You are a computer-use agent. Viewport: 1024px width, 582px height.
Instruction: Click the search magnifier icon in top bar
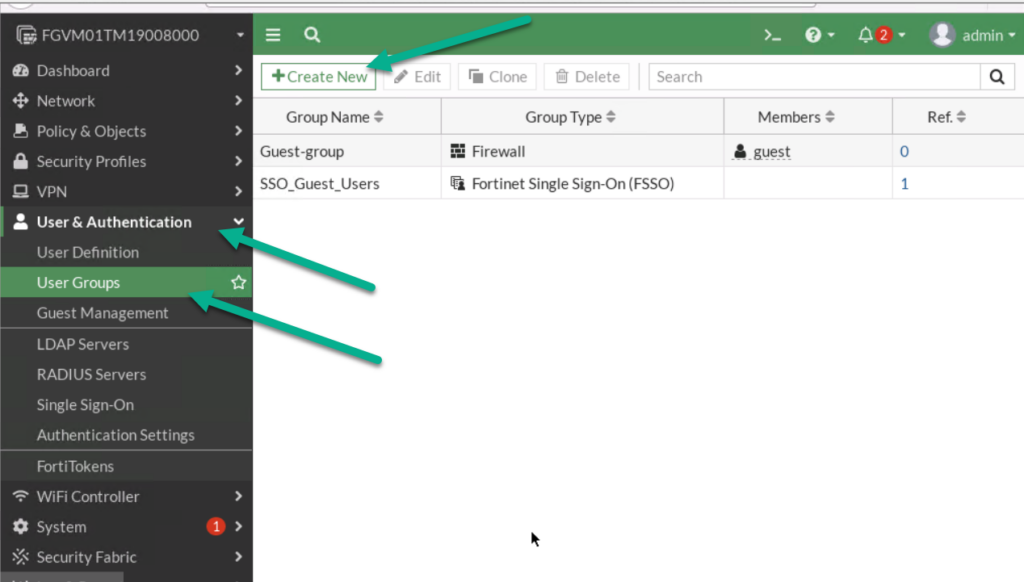pos(311,34)
